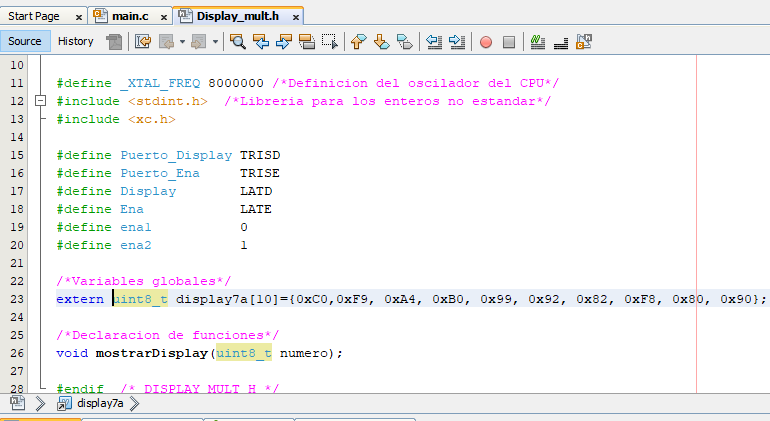The height and width of the screenshot is (421, 770).
Task: Click mostrarDisplay function name
Action: [152, 354]
